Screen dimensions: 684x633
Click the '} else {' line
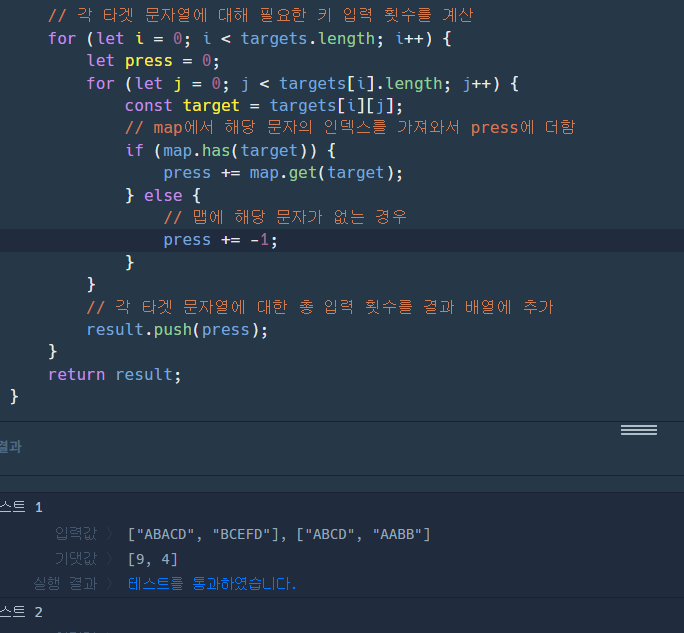click(163, 195)
